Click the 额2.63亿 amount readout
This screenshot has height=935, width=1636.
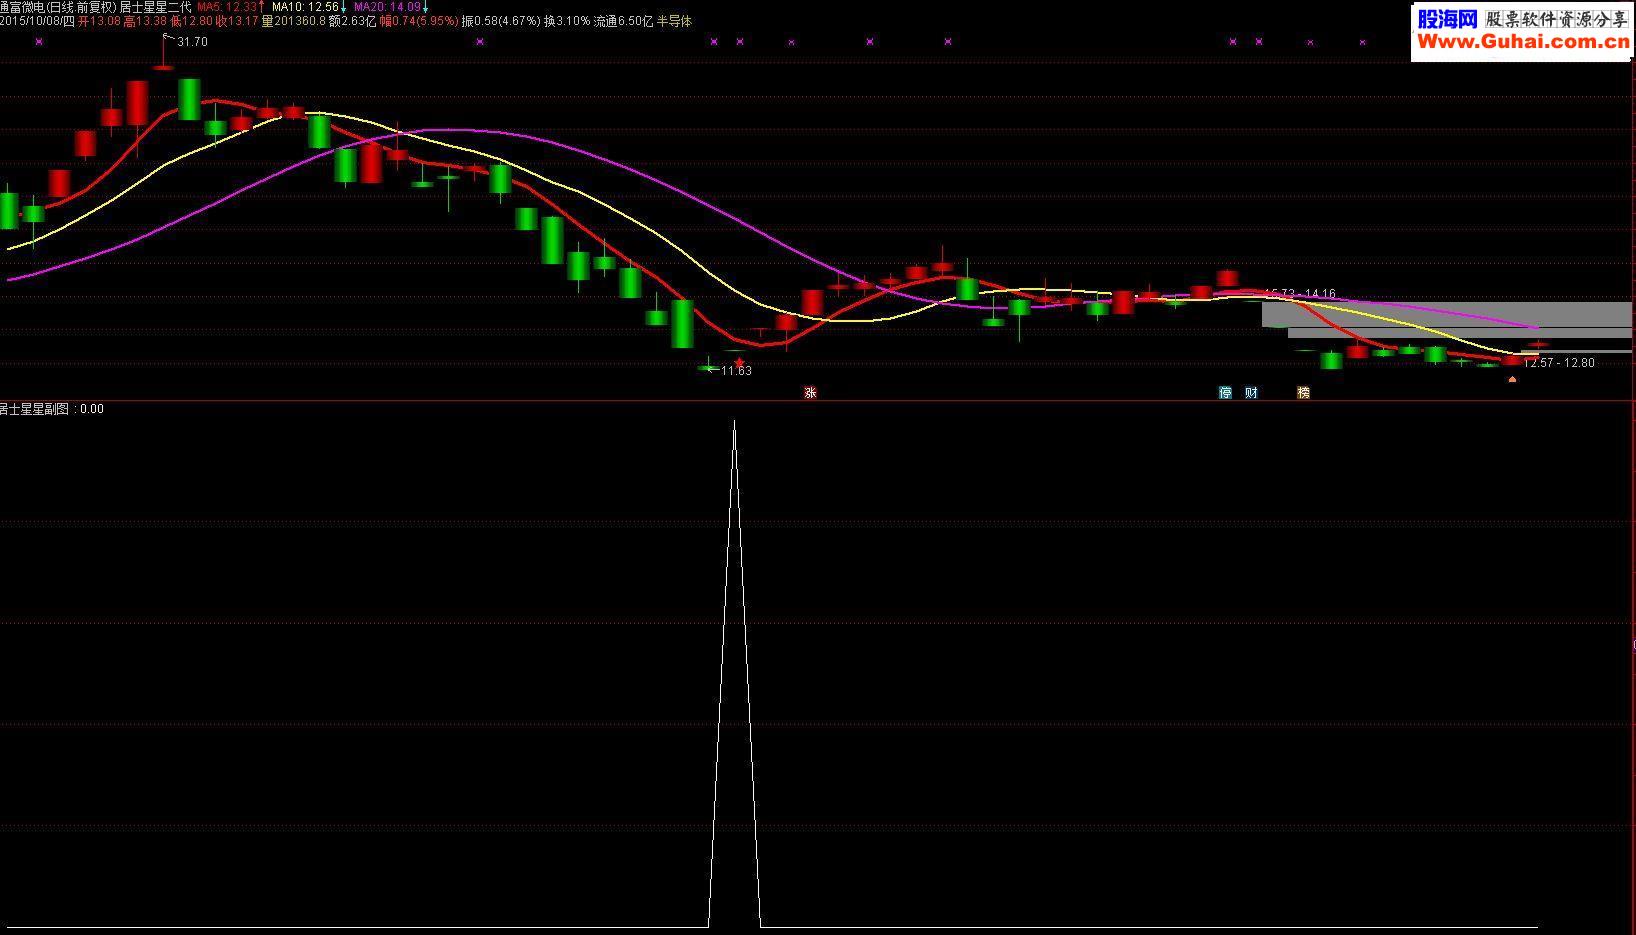(x=352, y=21)
